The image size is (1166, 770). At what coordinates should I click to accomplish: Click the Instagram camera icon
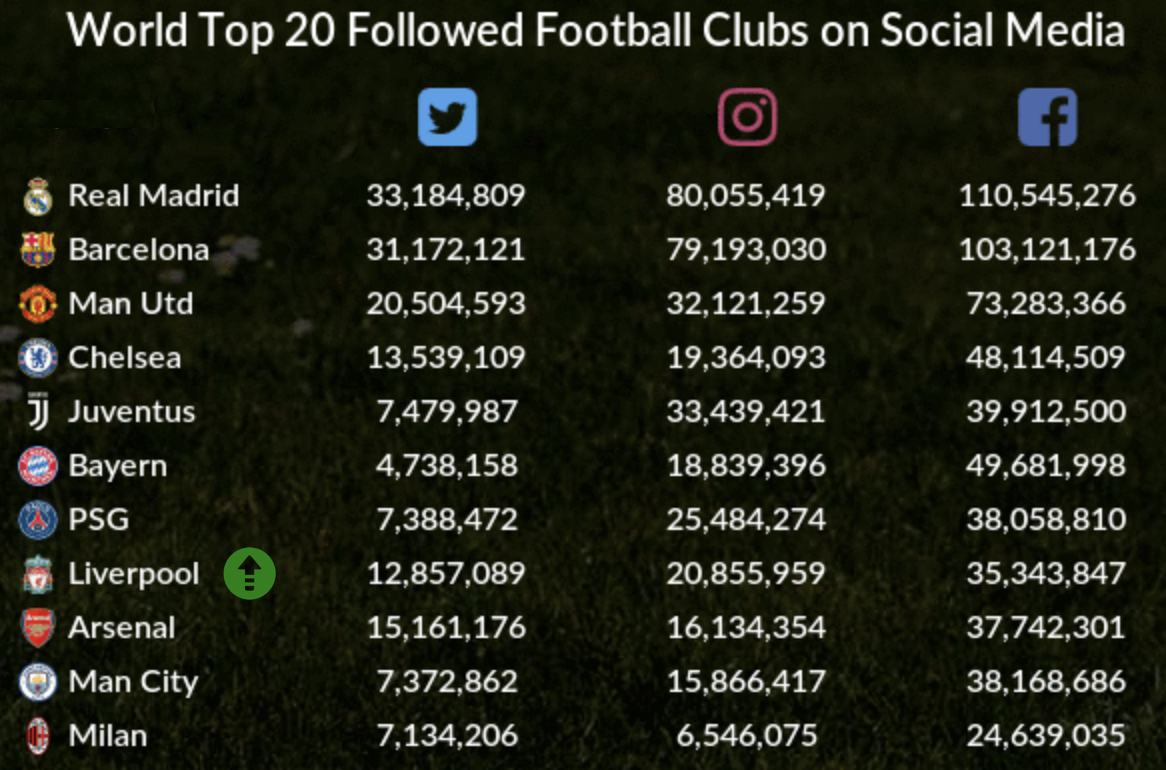point(747,117)
